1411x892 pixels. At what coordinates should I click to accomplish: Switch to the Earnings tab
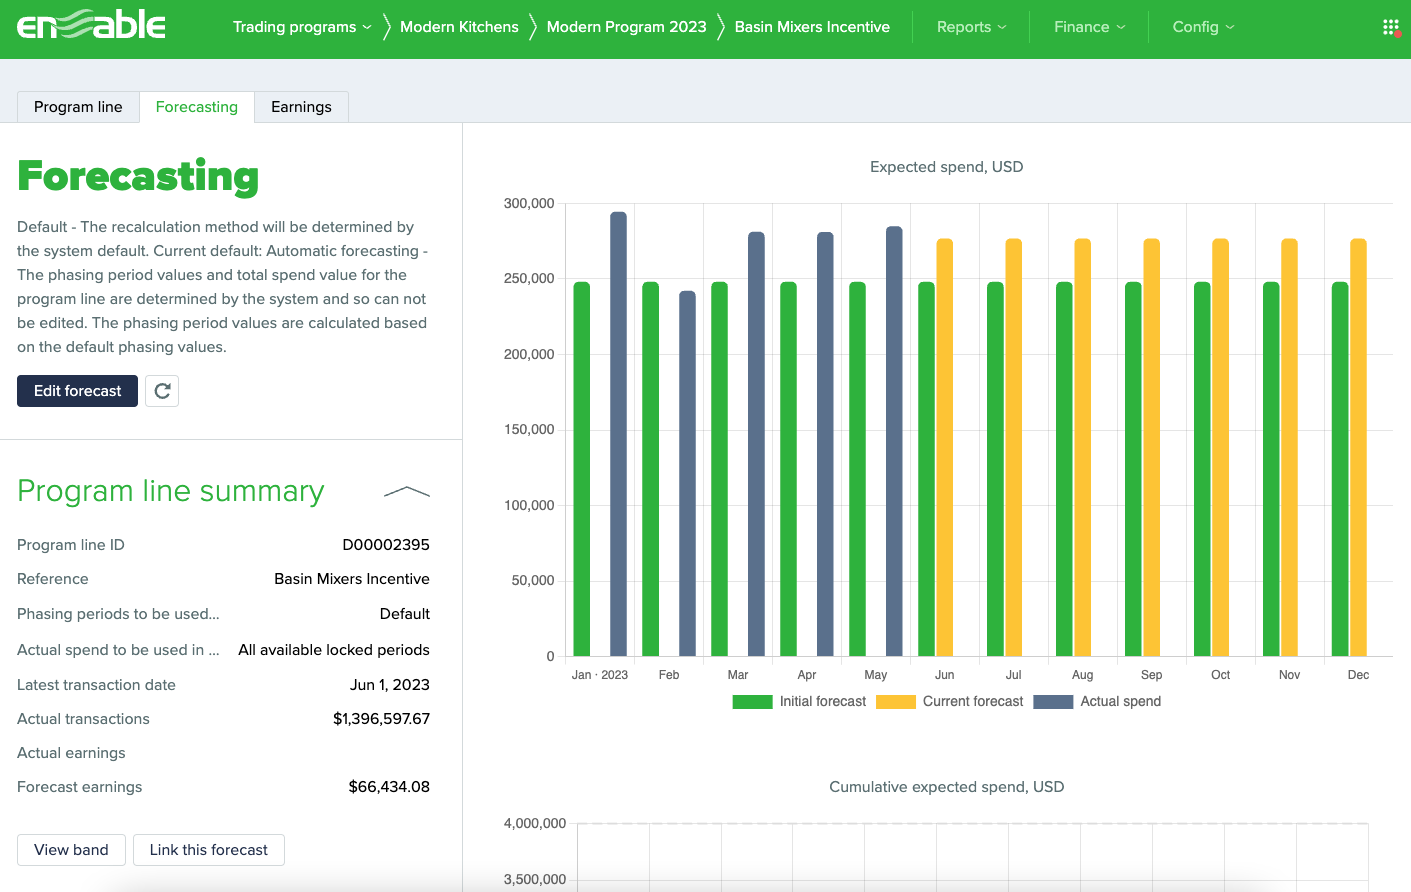301,107
